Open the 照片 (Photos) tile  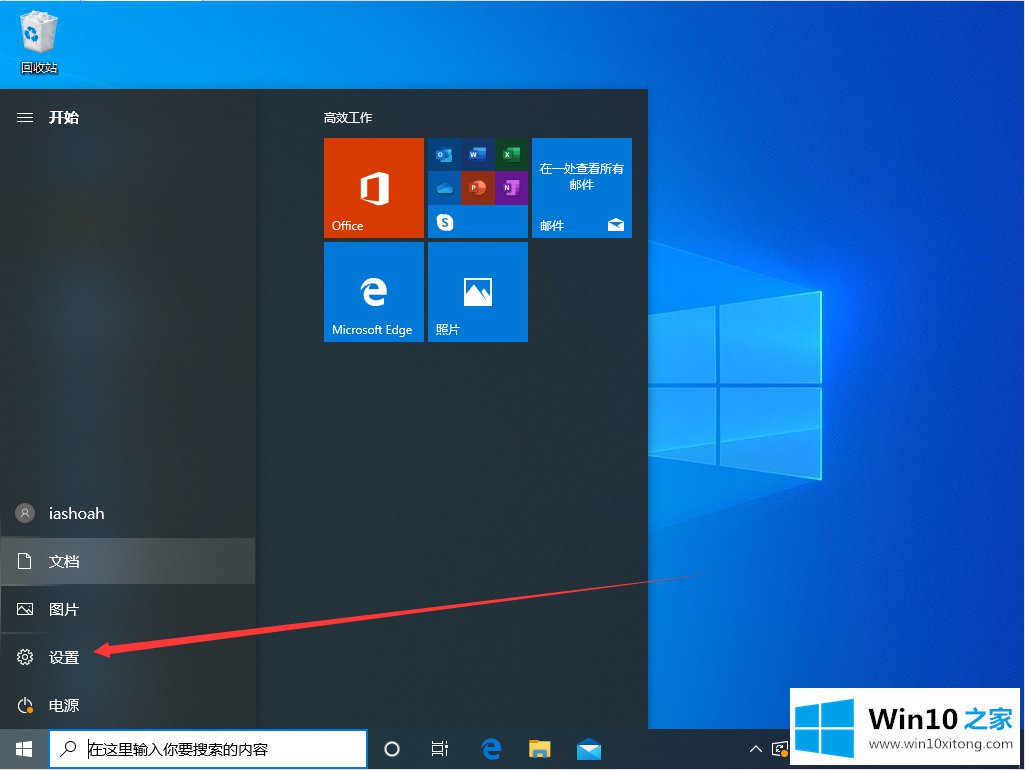[x=477, y=292]
